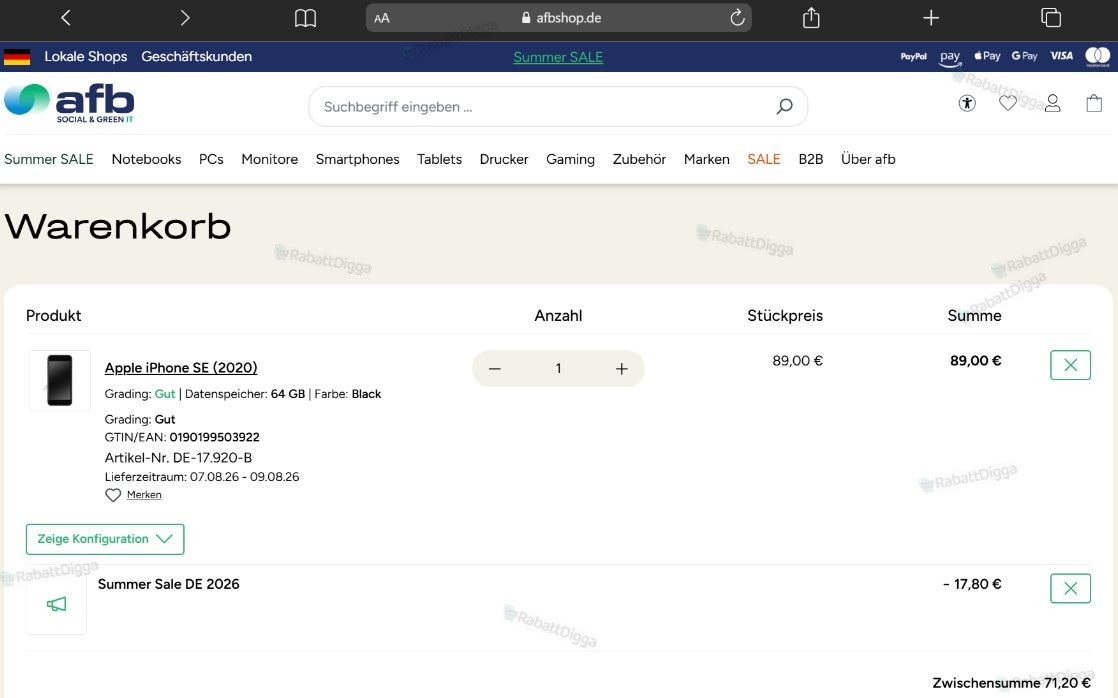1118x698 pixels.
Task: Open the shopping bag cart icon
Action: point(1094,103)
